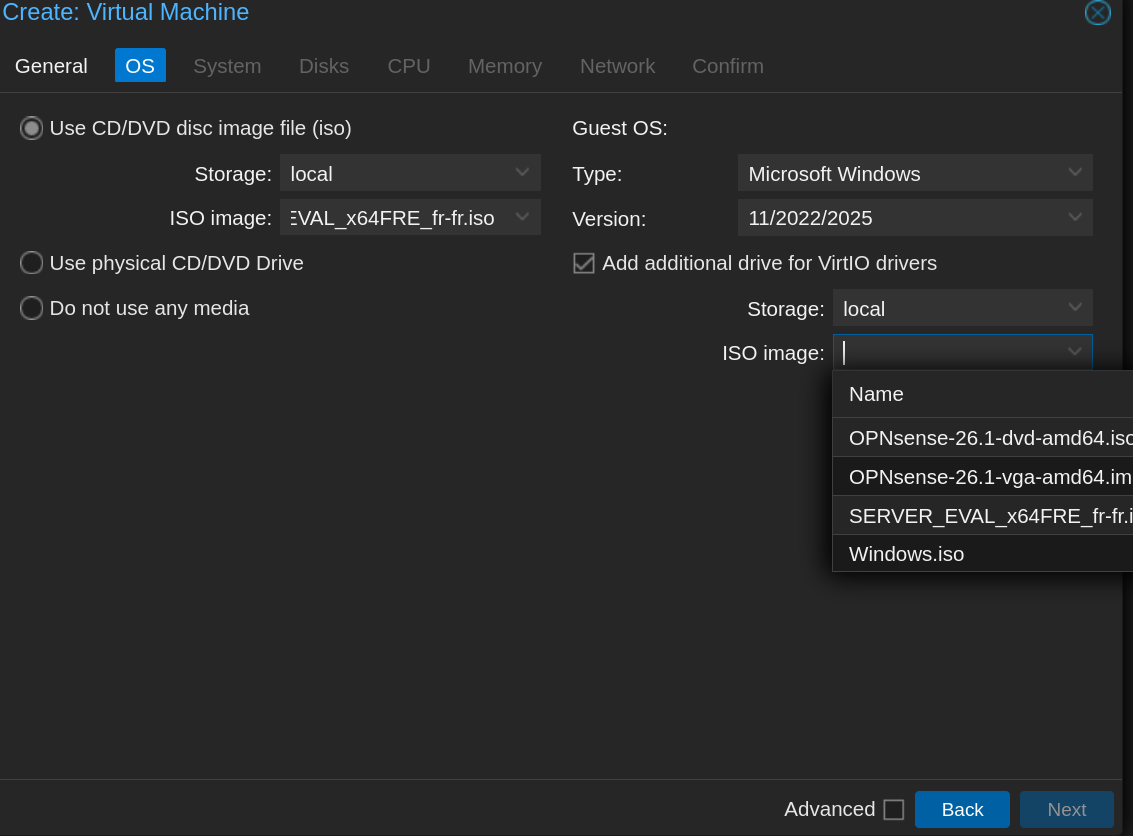Viewport: 1133px width, 836px height.
Task: Choose 'Do not use any media' option
Action: (x=32, y=308)
